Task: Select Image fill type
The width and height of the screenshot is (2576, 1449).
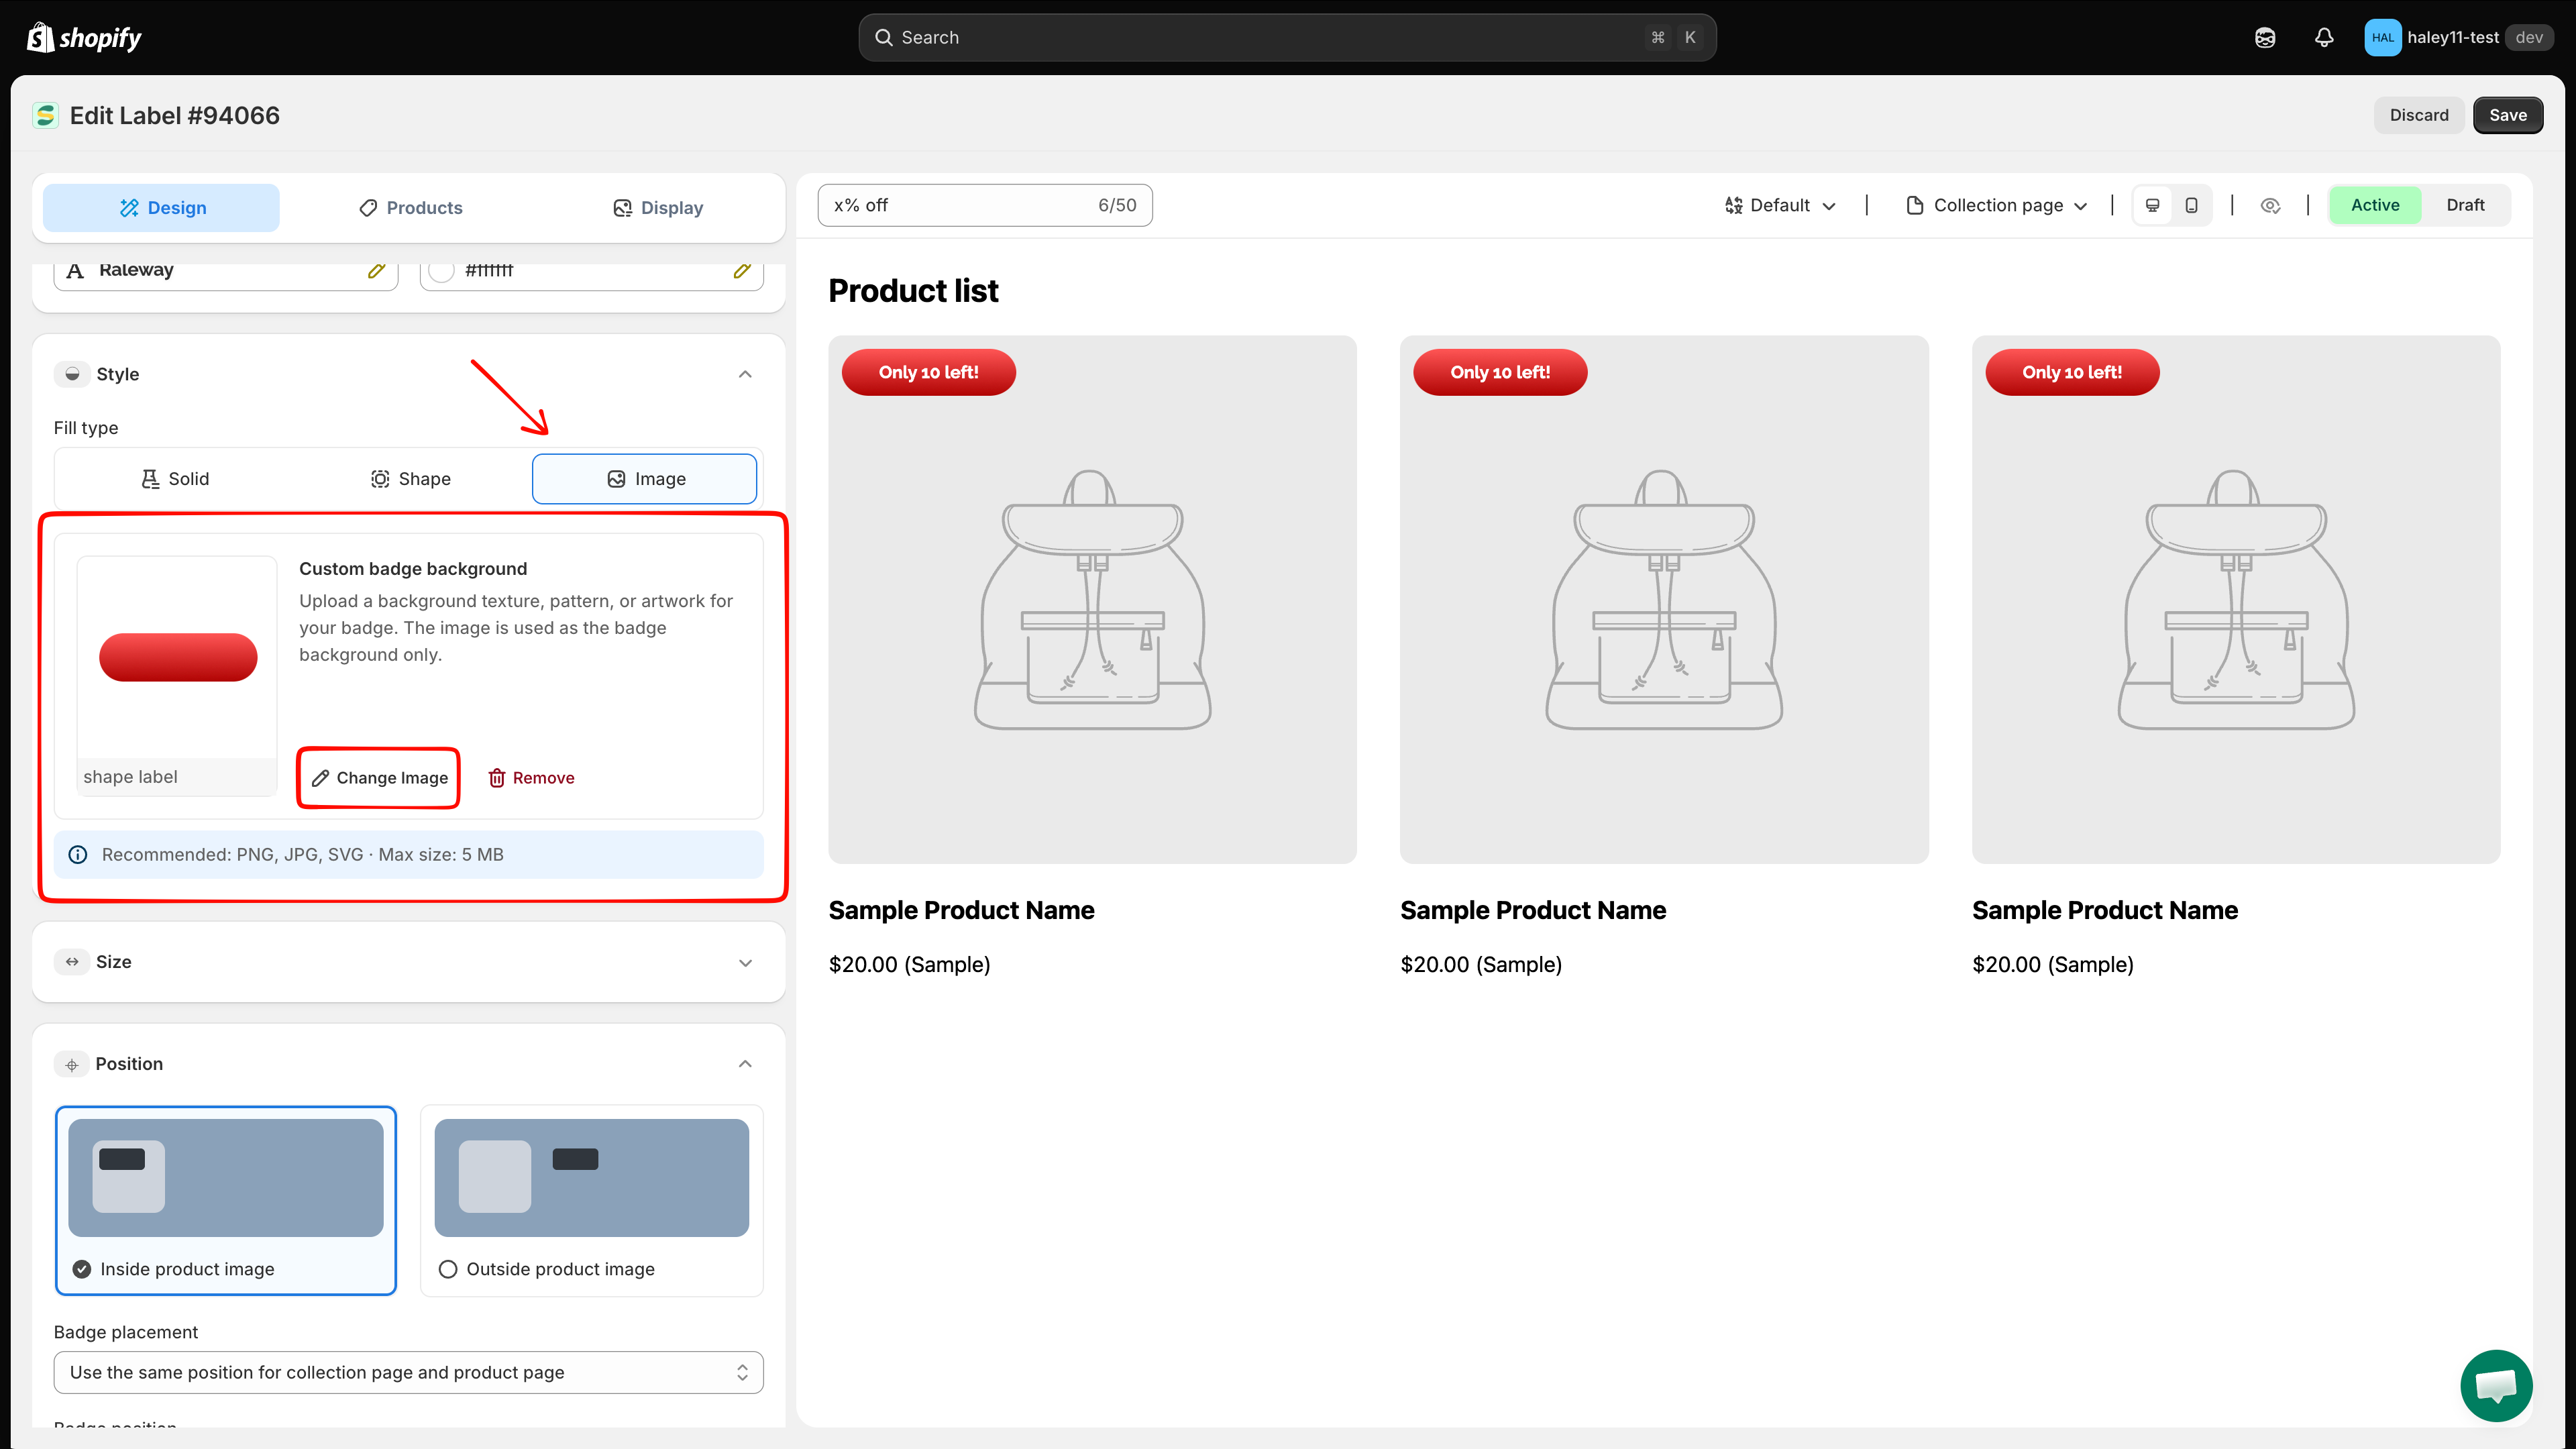Action: (x=645, y=479)
